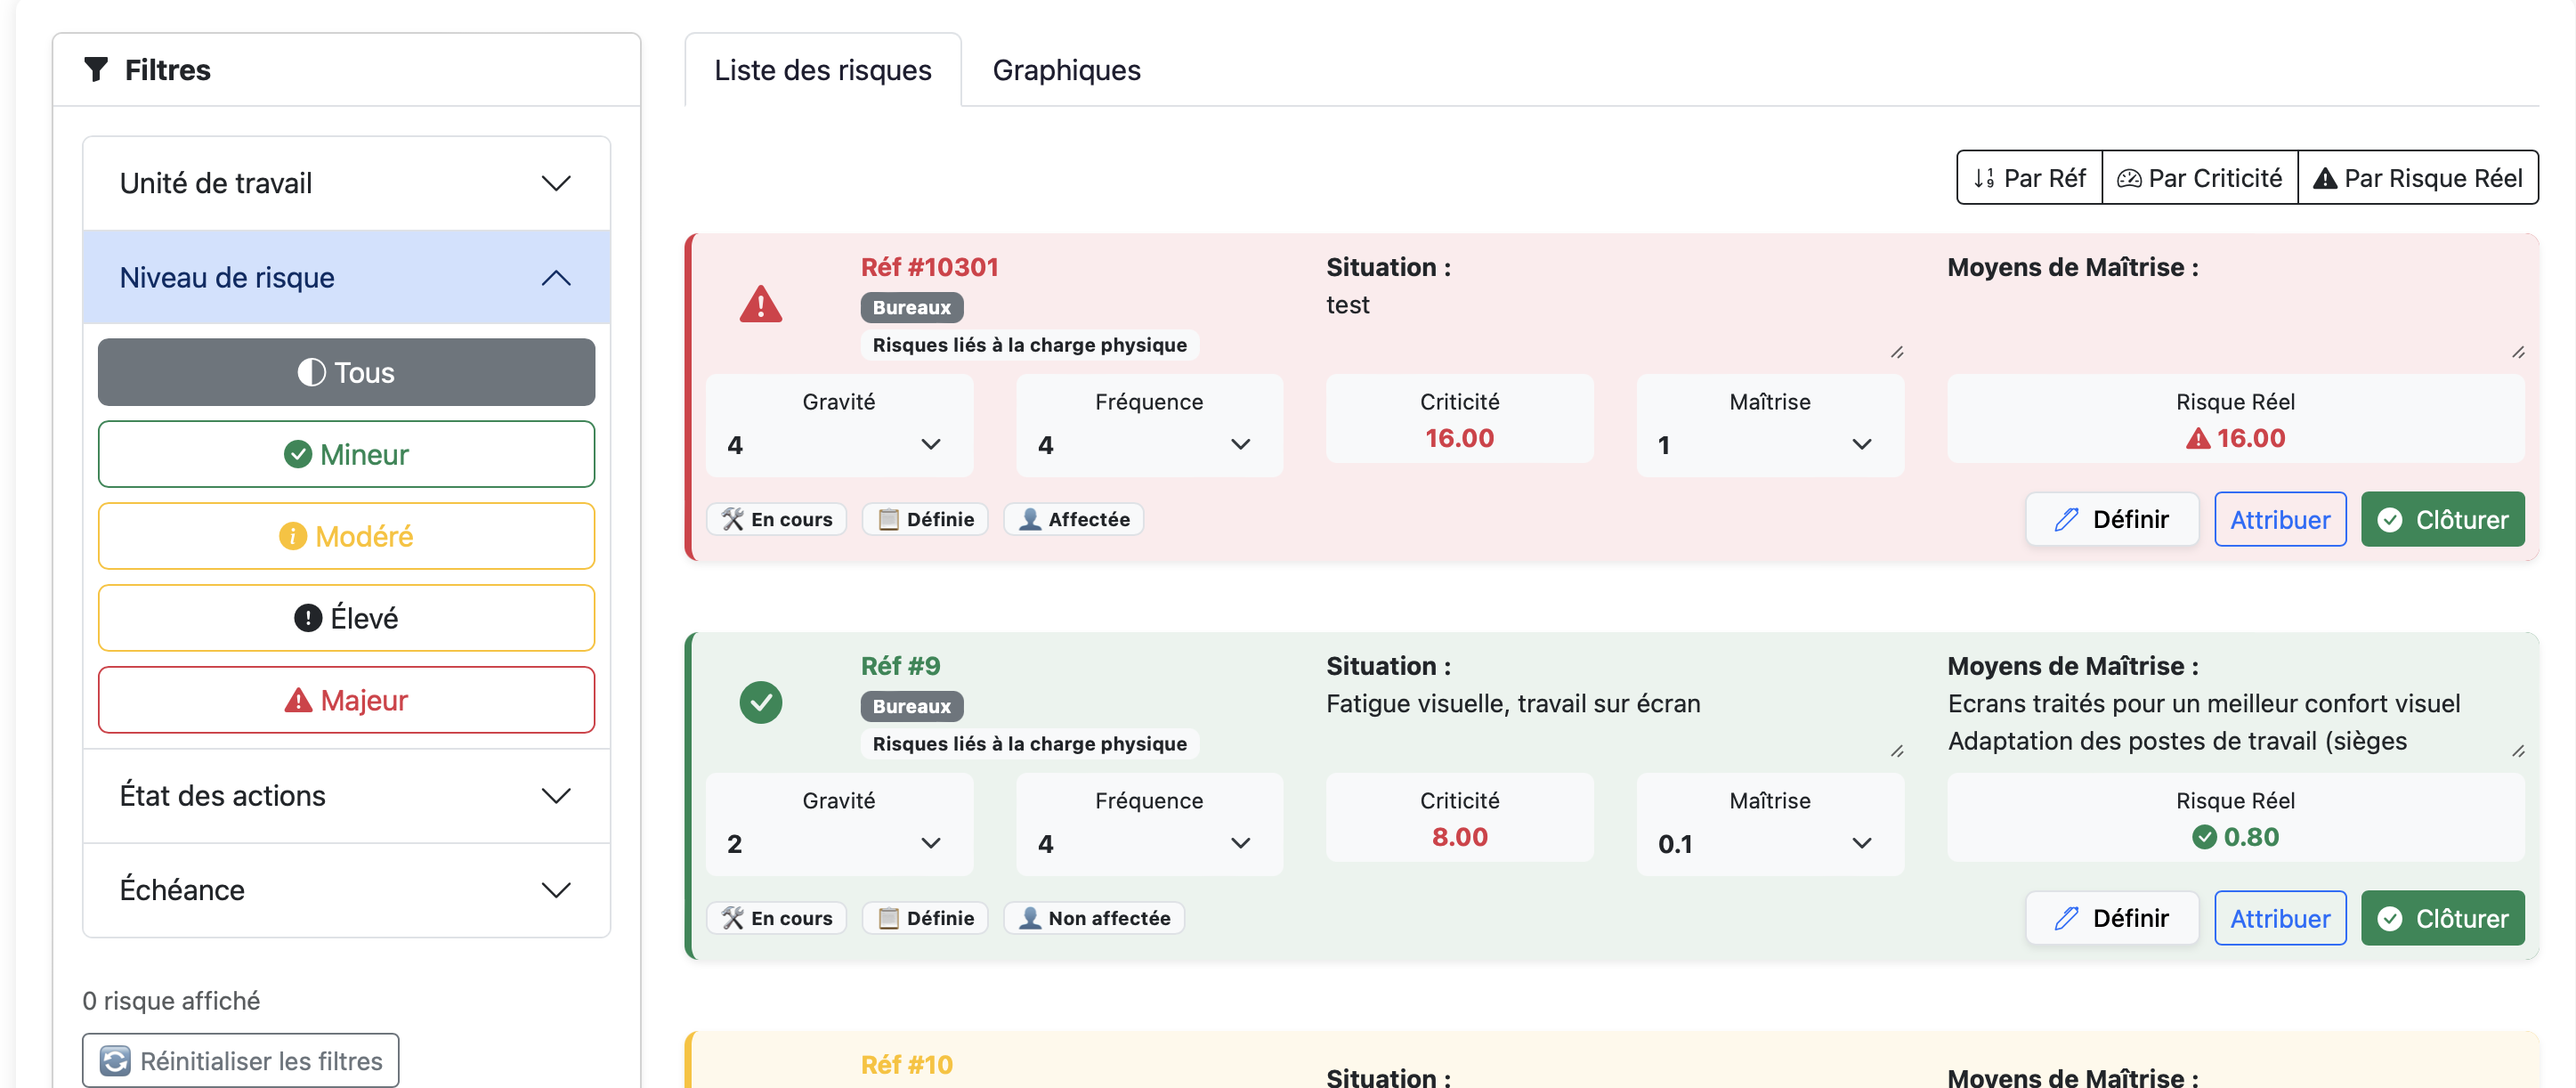
Task: Expand the Unité de travail filter
Action: (x=346, y=183)
